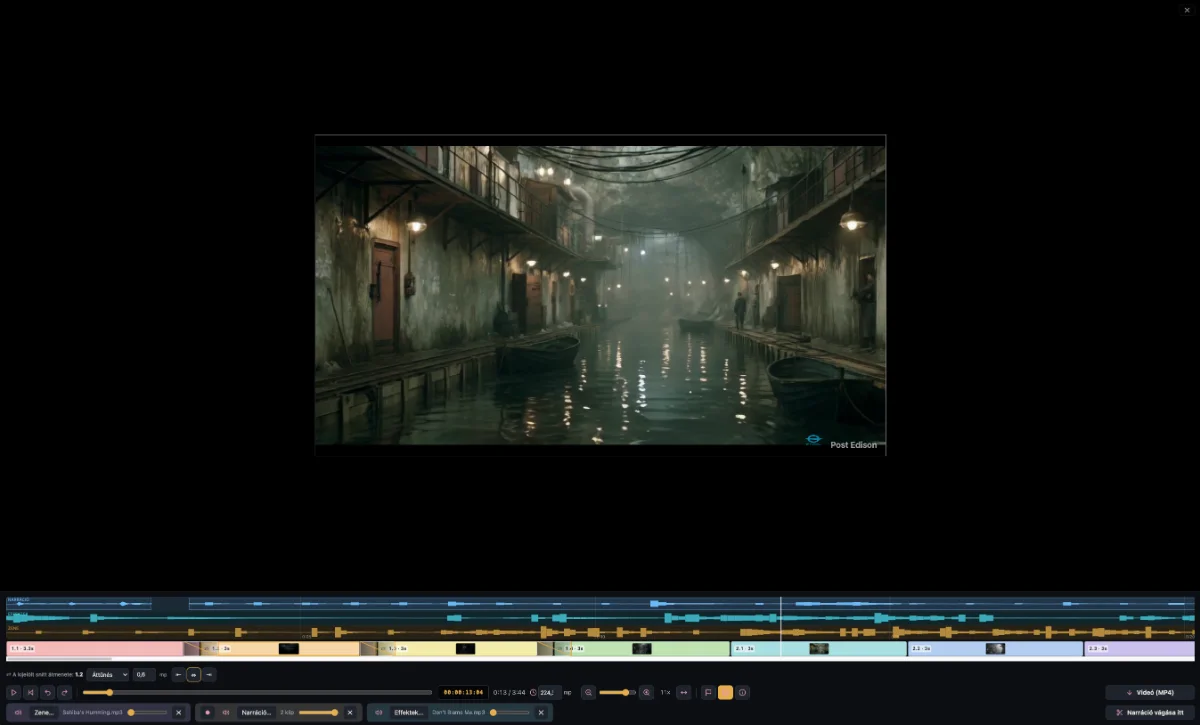Click the 00:00:13:04 timecode field
Image resolution: width=1200 pixels, height=725 pixels.
tap(463, 692)
